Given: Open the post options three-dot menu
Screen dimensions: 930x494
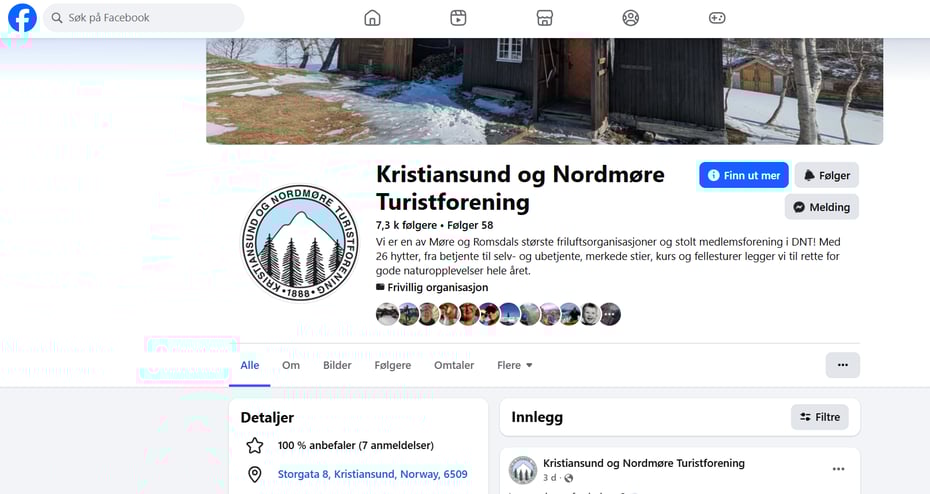Looking at the screenshot, I should click(838, 469).
